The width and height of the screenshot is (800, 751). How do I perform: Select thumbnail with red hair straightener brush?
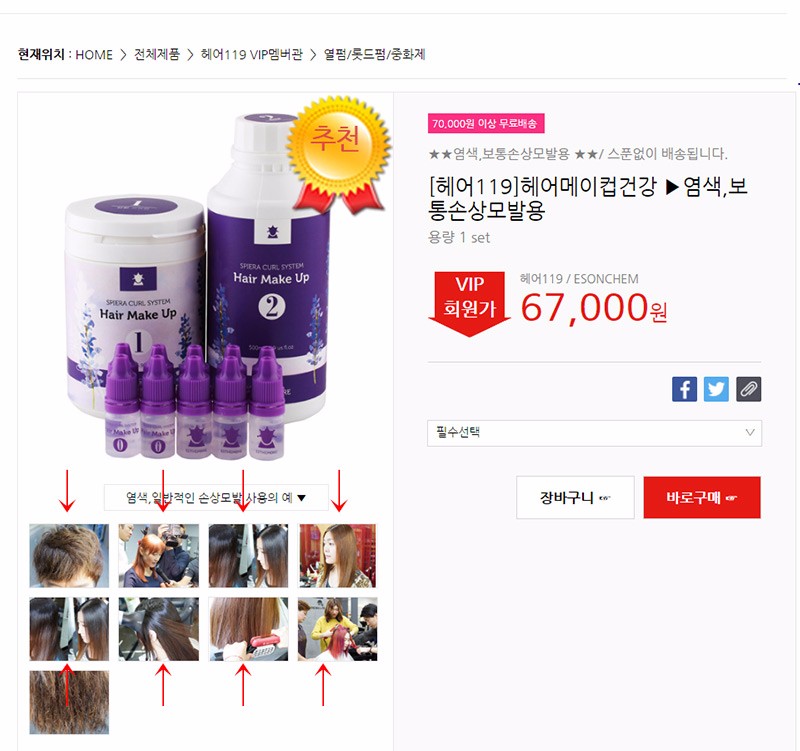coord(248,629)
